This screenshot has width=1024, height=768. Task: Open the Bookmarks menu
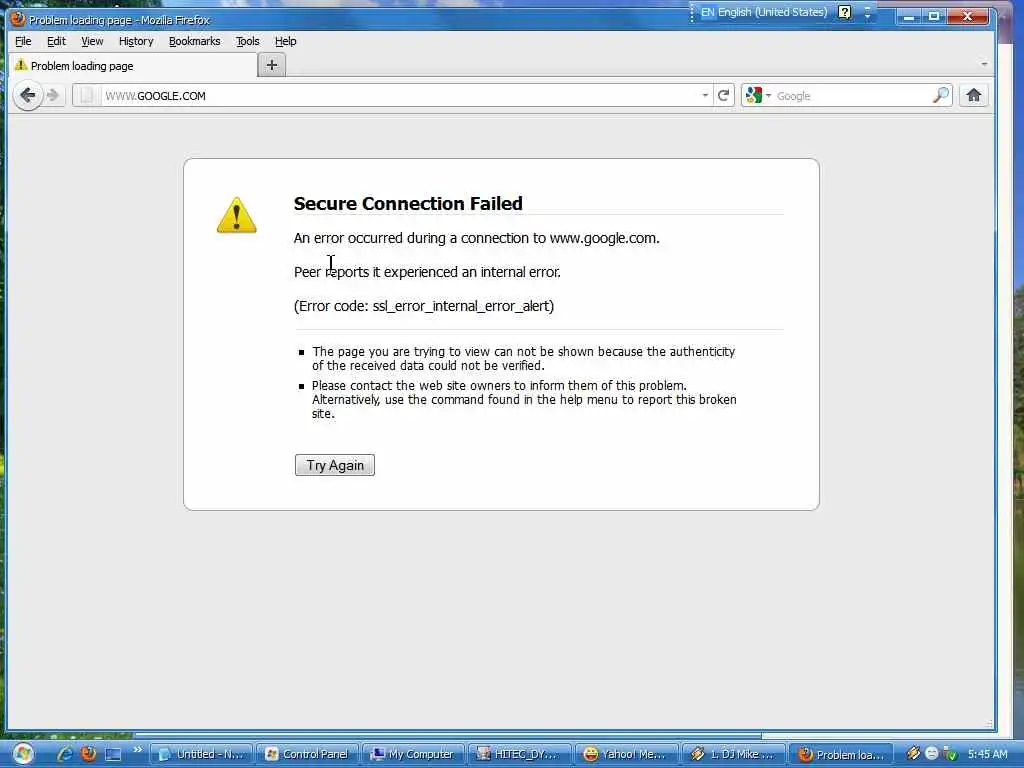click(x=195, y=41)
